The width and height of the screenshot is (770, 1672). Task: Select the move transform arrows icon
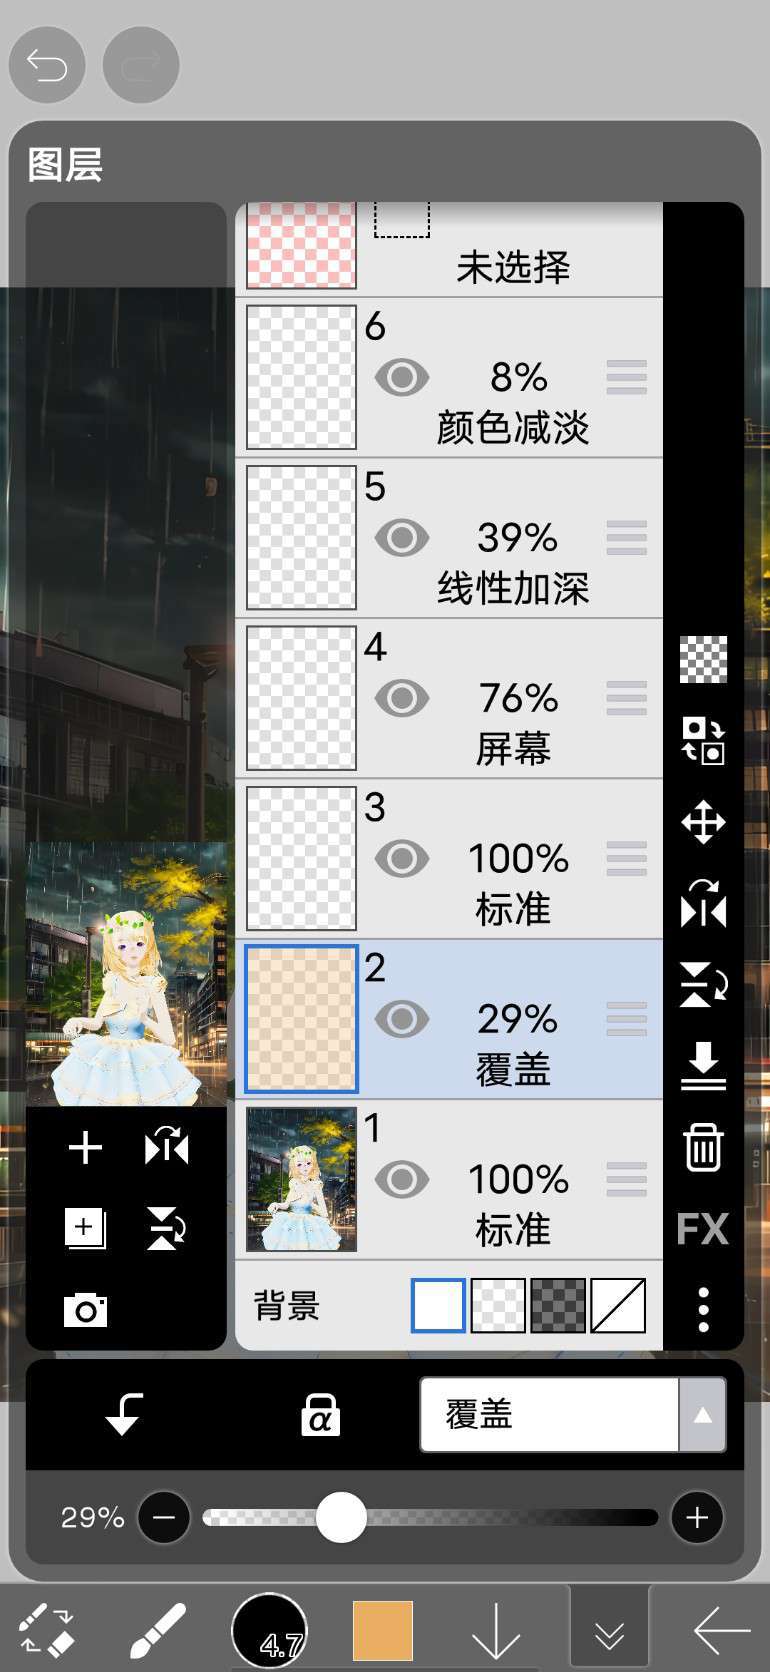click(x=703, y=822)
